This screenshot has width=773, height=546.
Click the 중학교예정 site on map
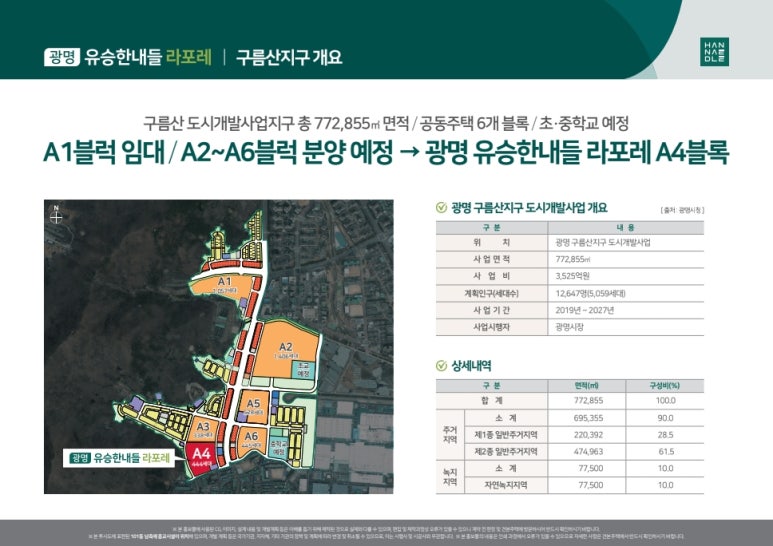point(279,446)
